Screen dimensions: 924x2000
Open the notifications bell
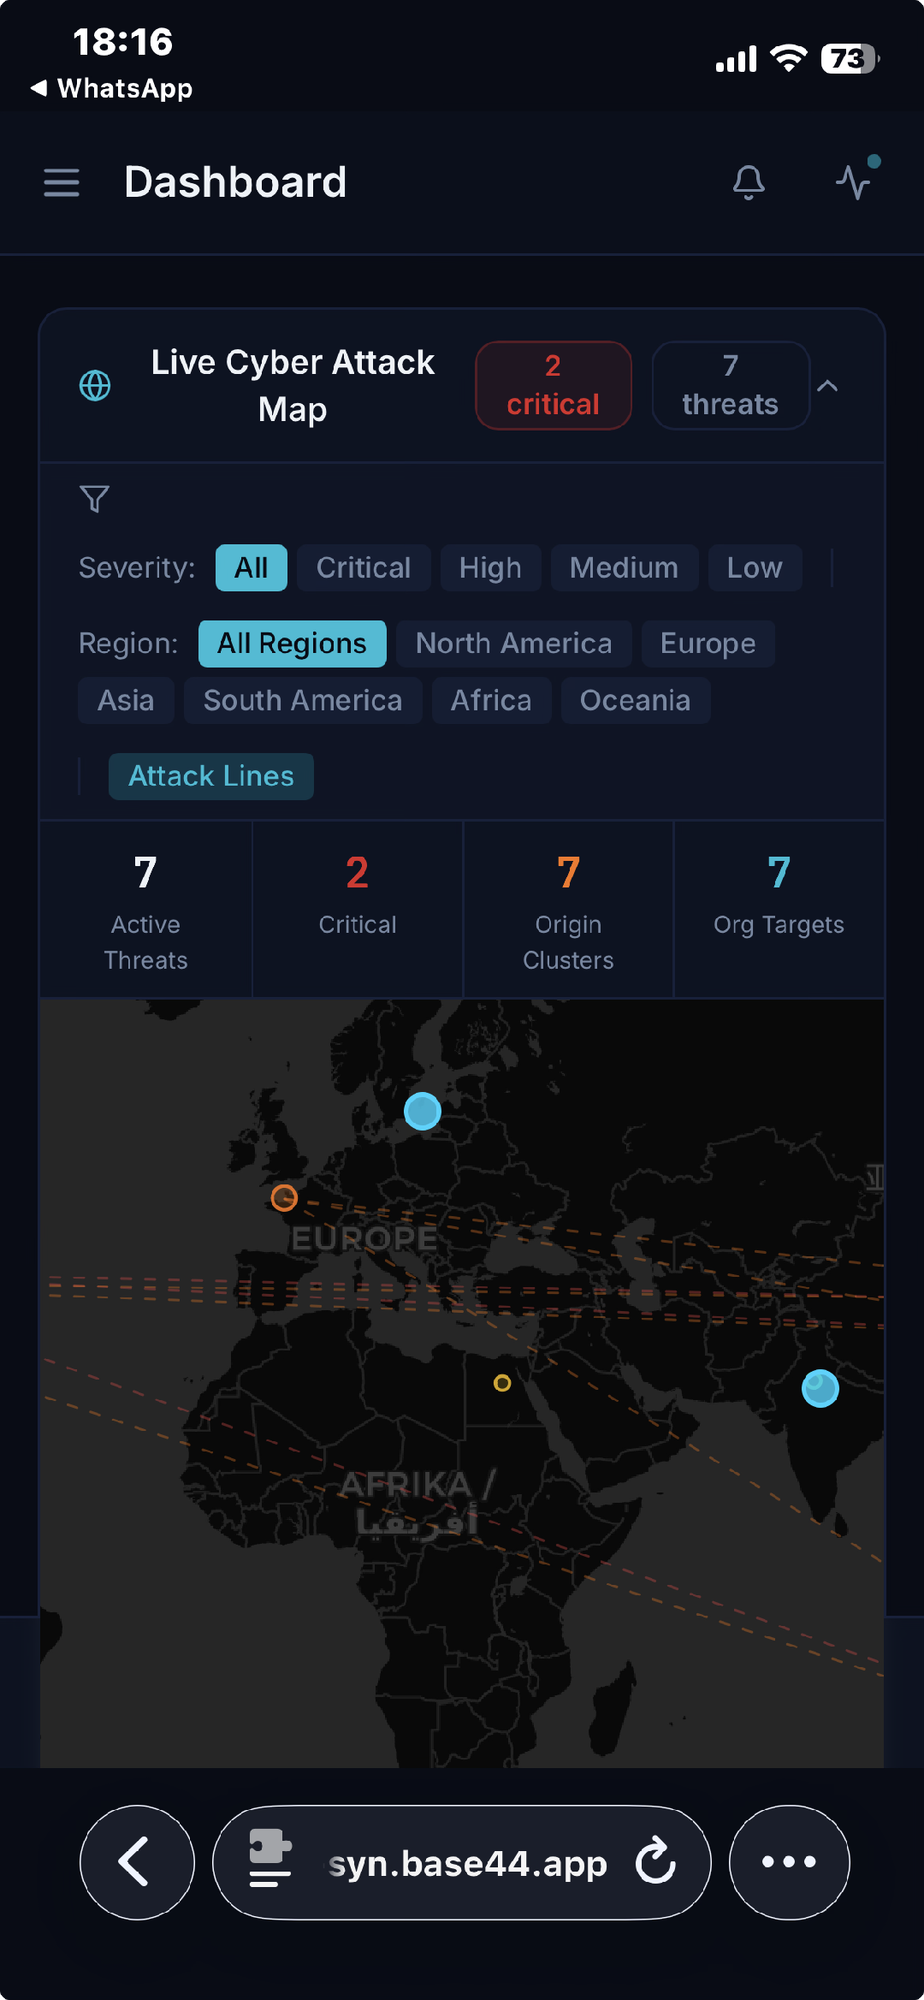coord(748,182)
